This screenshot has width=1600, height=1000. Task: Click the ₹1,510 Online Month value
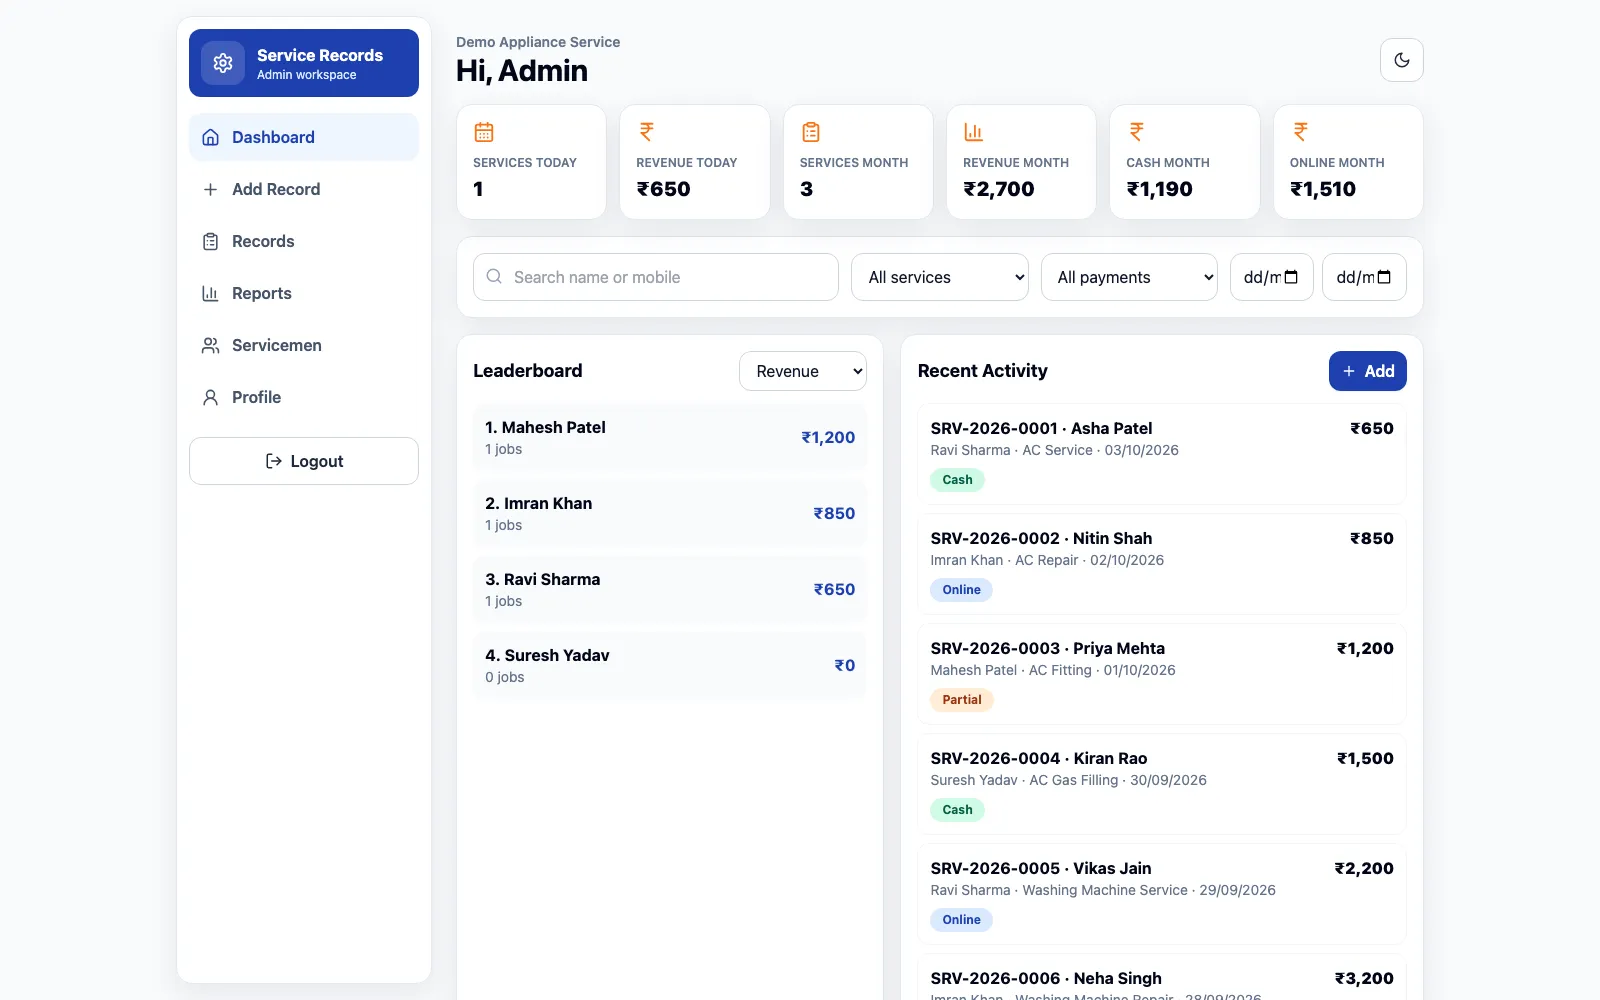(x=1322, y=189)
